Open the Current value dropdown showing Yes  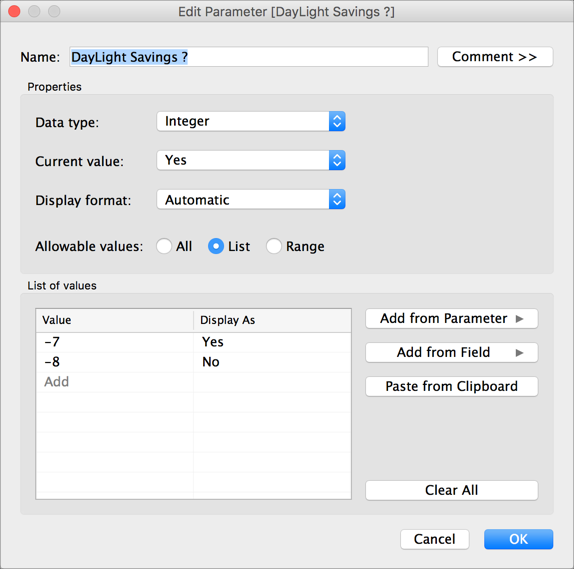(x=251, y=160)
